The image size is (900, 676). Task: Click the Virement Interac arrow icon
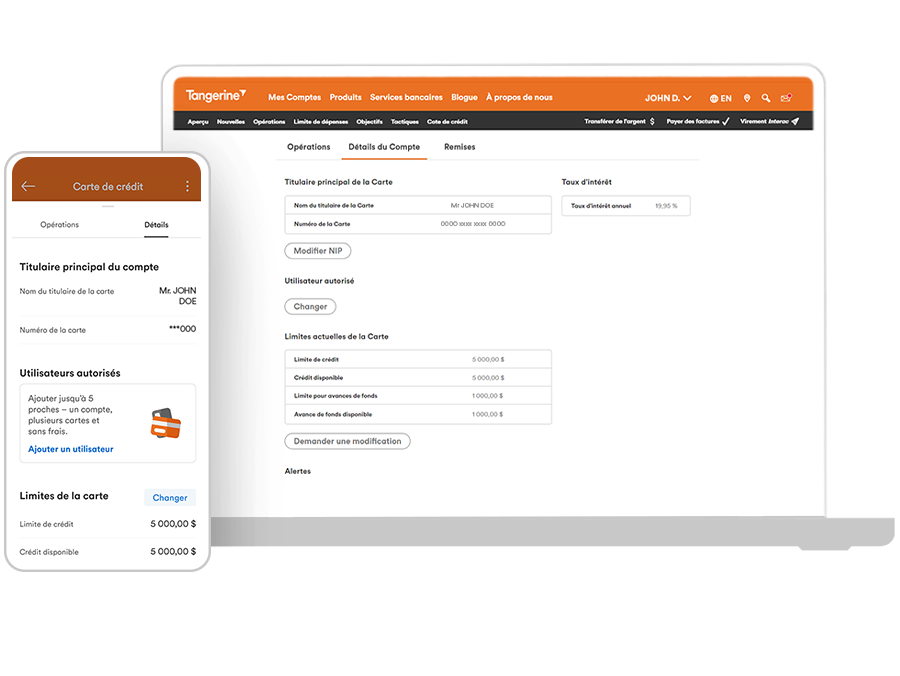(795, 121)
